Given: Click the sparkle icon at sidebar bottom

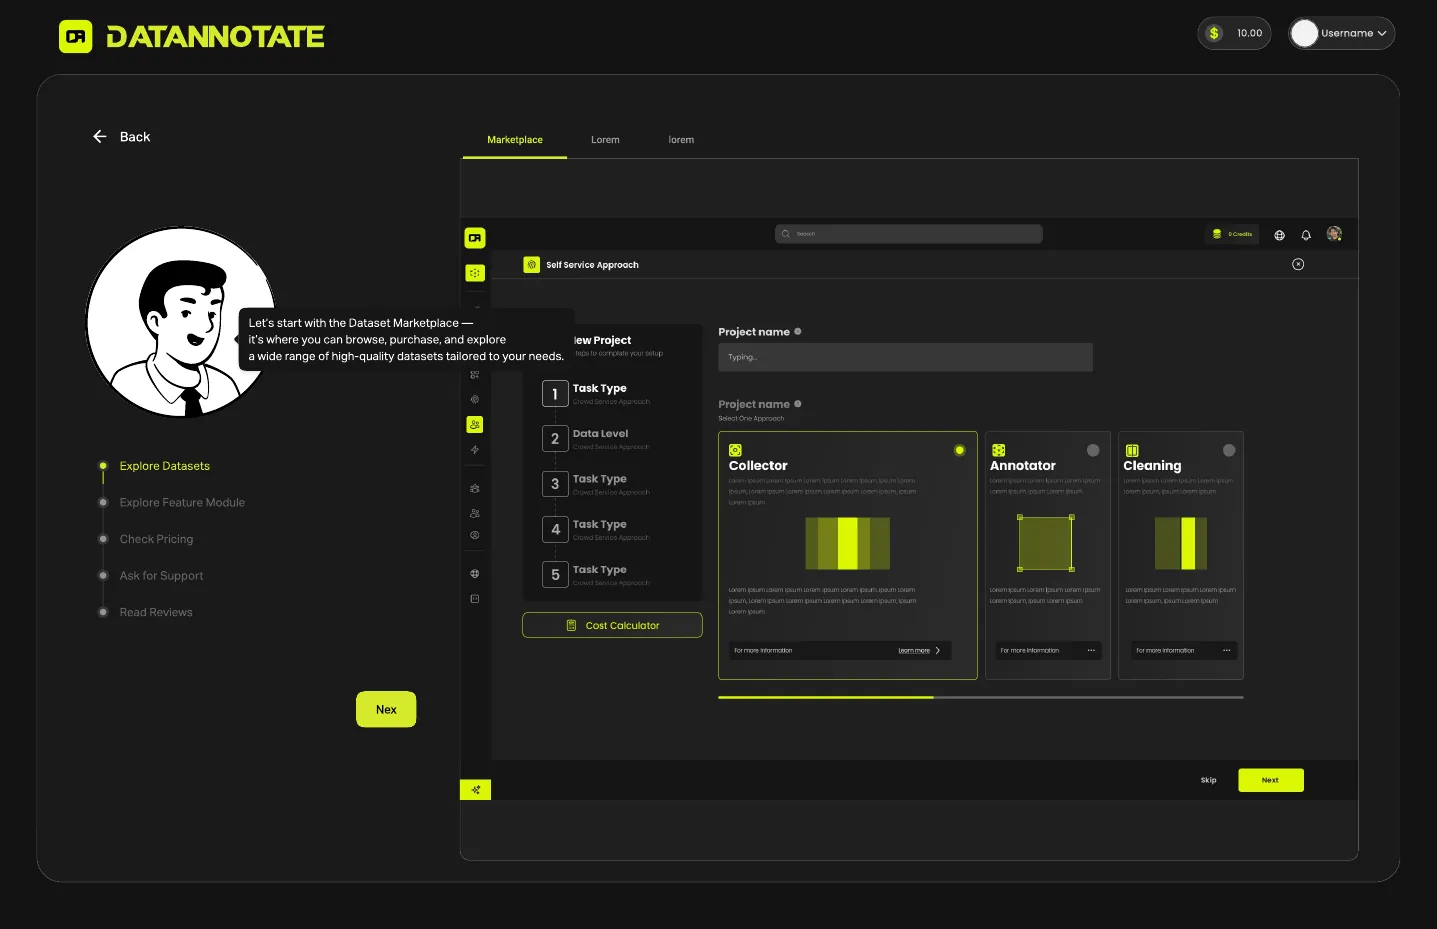Looking at the screenshot, I should click(x=475, y=790).
